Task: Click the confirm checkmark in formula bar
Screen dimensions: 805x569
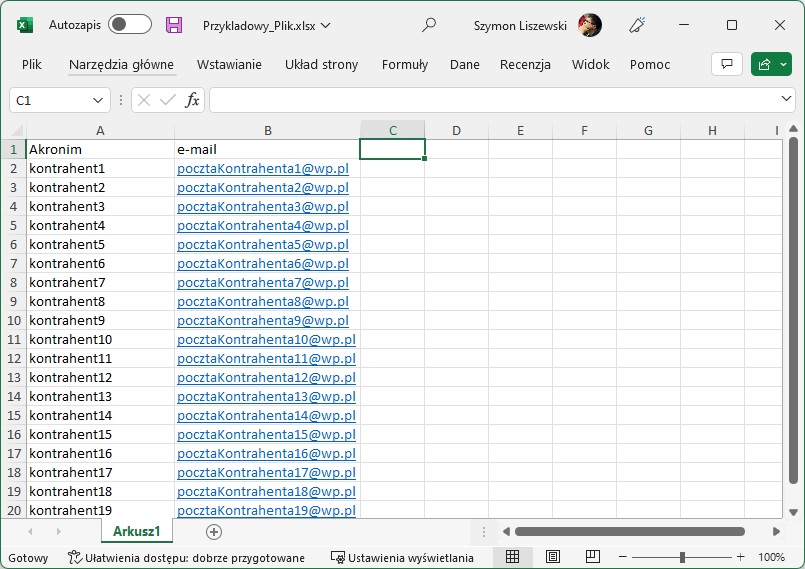Action: pos(167,100)
